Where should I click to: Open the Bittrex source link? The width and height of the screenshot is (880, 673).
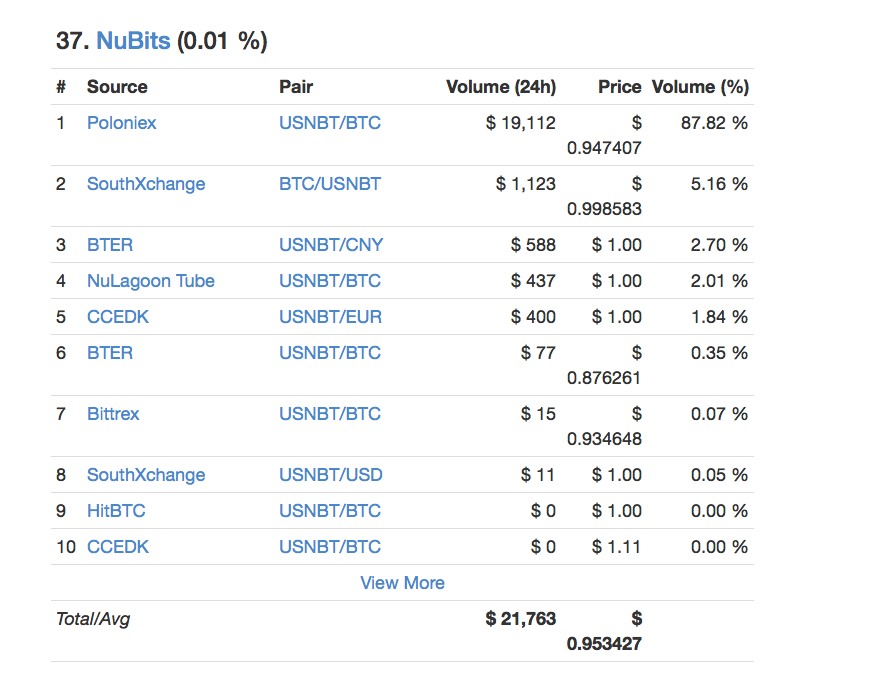[113, 414]
